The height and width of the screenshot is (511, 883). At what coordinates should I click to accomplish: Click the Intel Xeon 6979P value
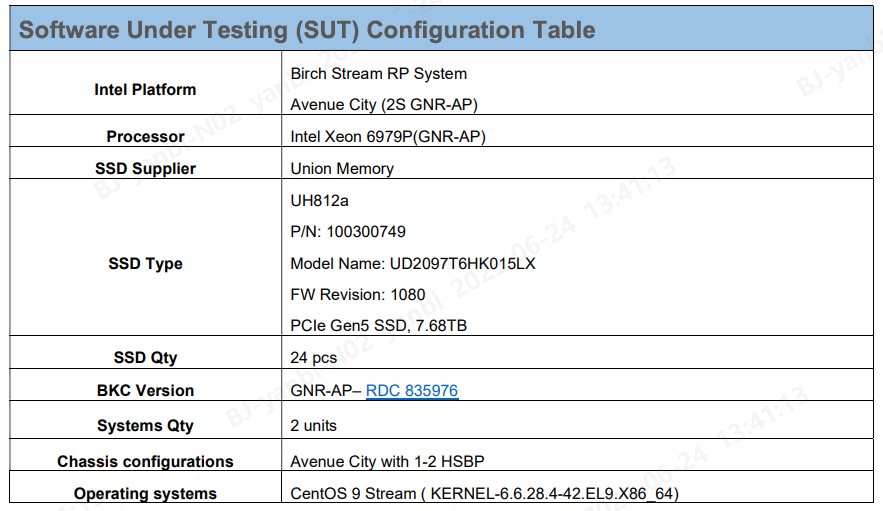coord(388,137)
